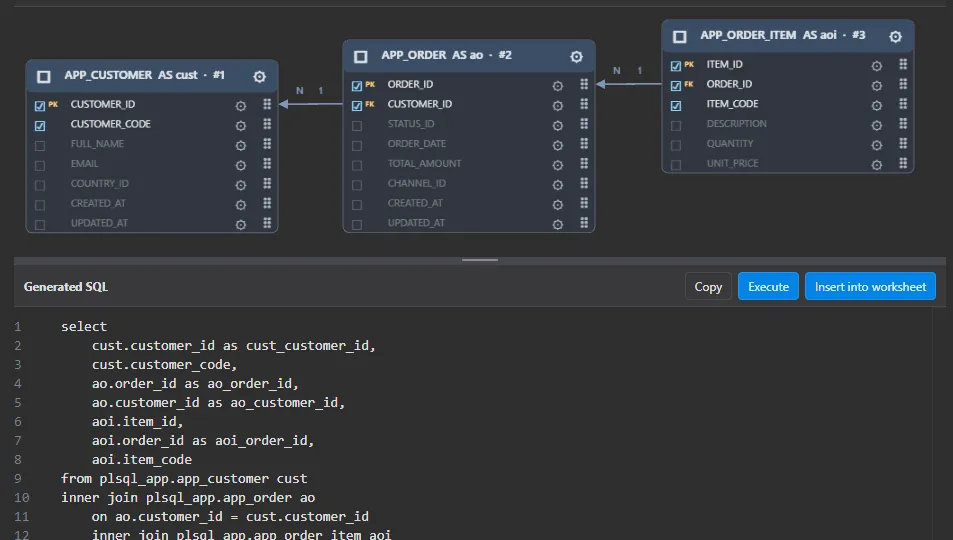This screenshot has height=540, width=953.
Task: Click SQL line number 10
Action: coord(22,497)
